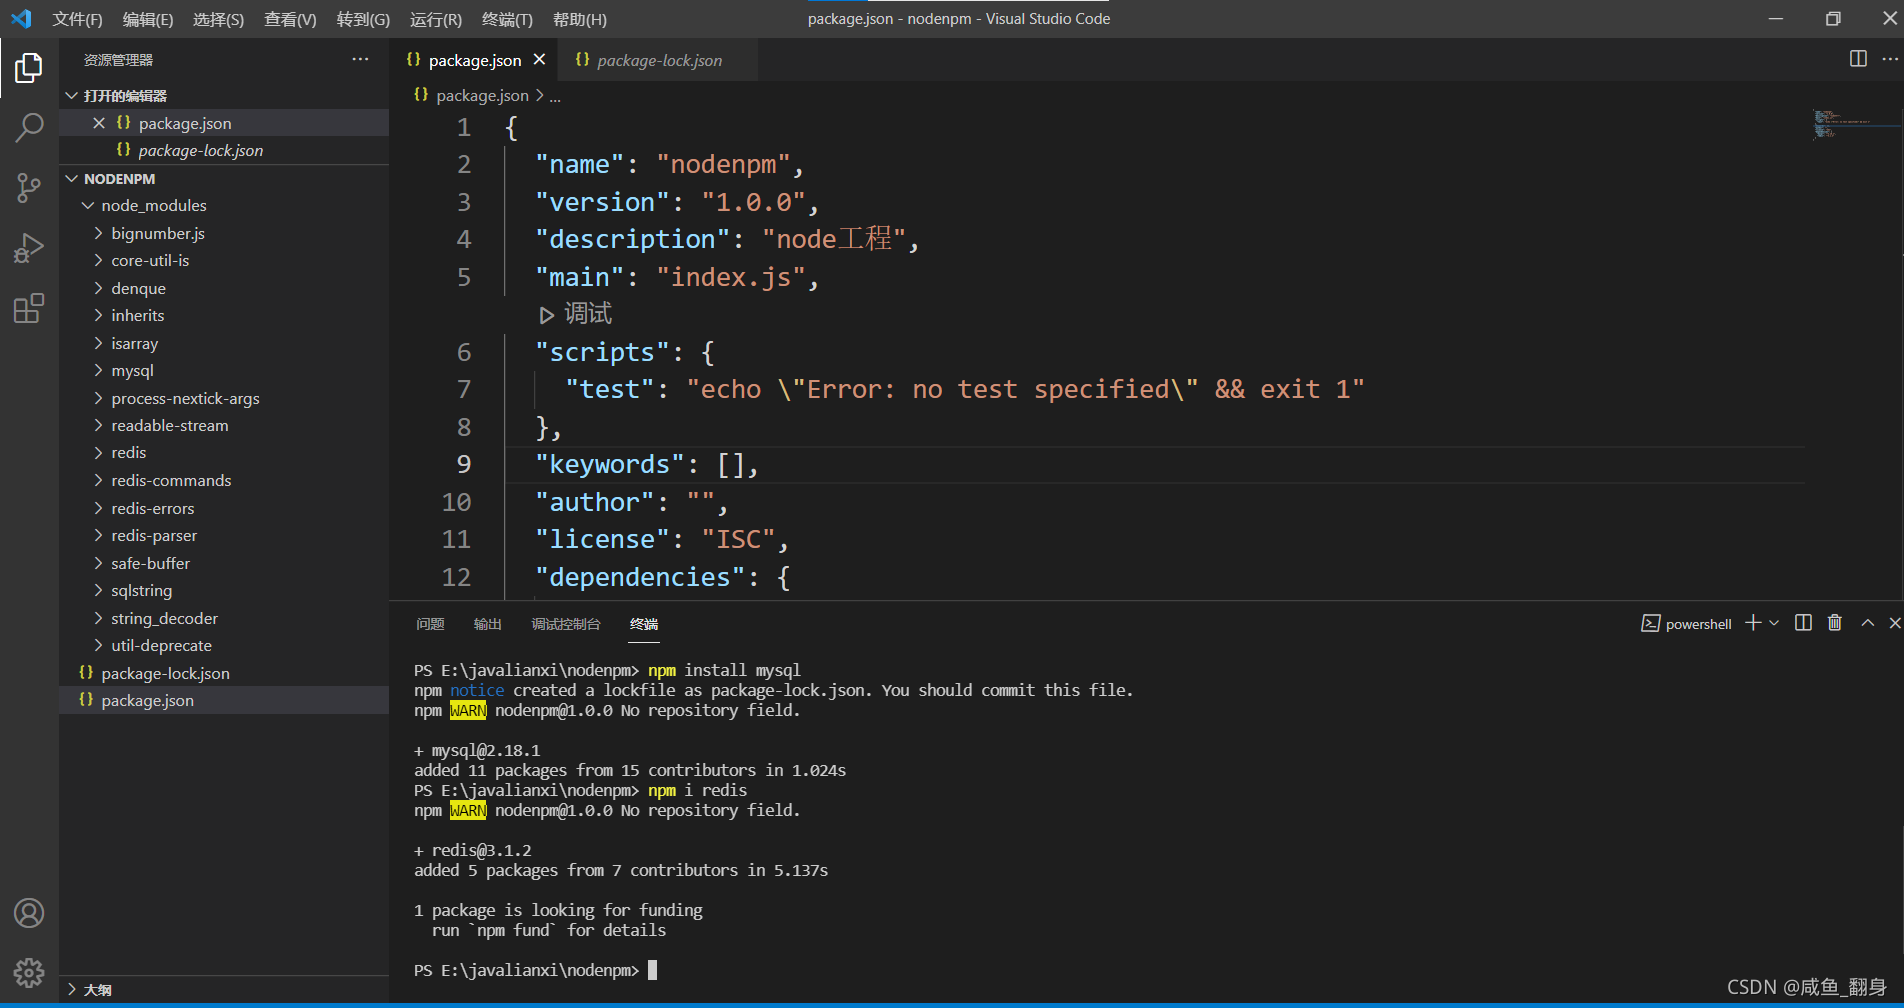Open editor more actions ellipsis
The height and width of the screenshot is (1008, 1904).
1889,59
